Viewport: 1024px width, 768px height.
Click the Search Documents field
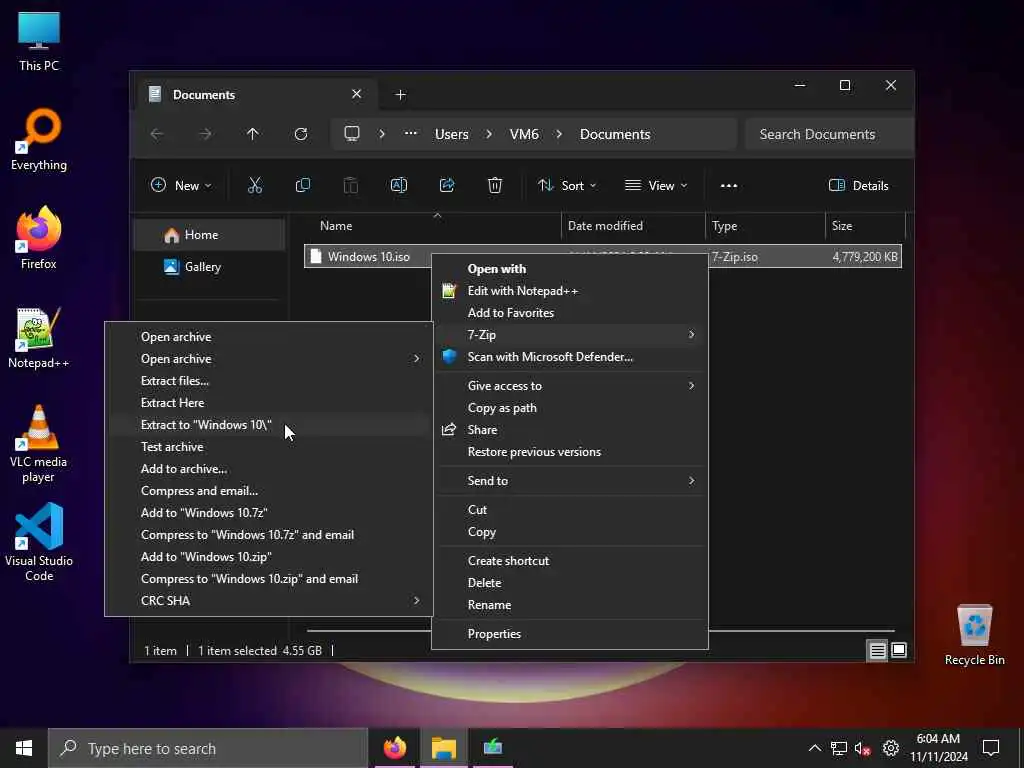[828, 134]
